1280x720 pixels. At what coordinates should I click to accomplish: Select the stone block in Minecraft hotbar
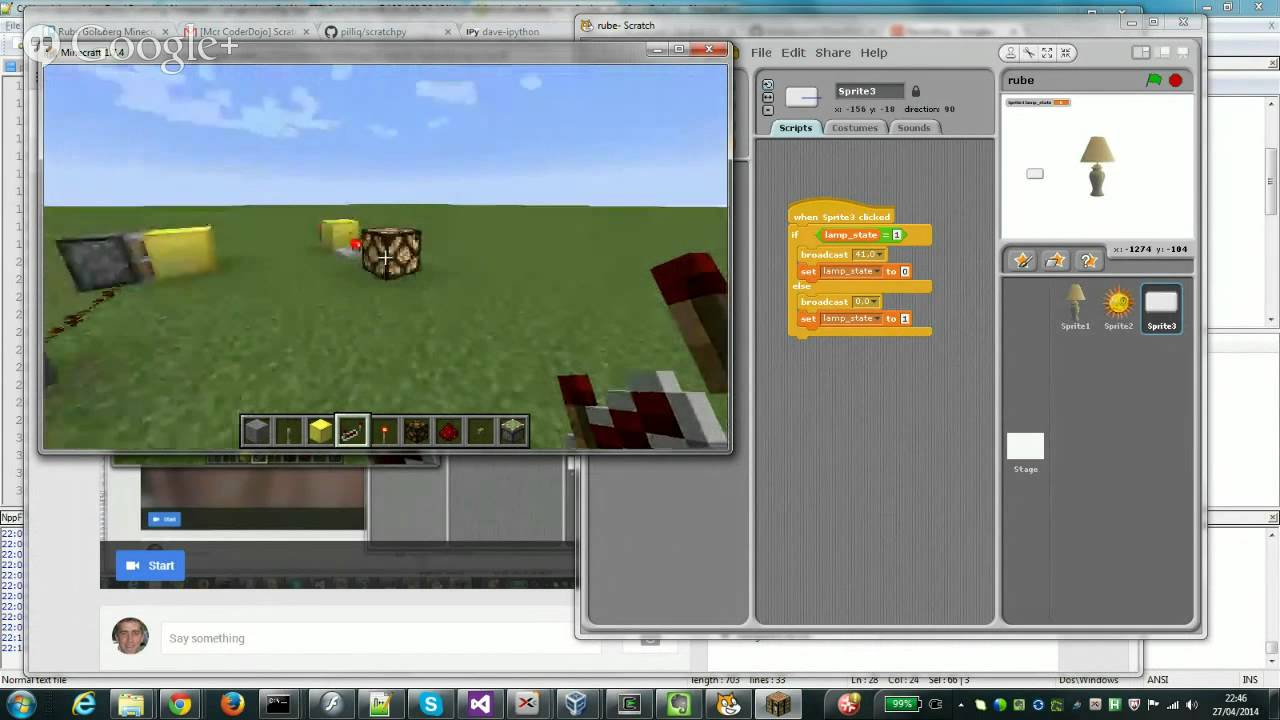point(256,431)
